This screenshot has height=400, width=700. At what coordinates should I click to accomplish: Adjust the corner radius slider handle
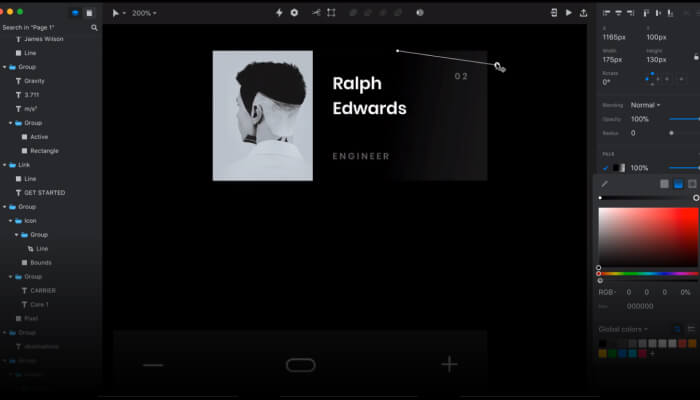(671, 133)
